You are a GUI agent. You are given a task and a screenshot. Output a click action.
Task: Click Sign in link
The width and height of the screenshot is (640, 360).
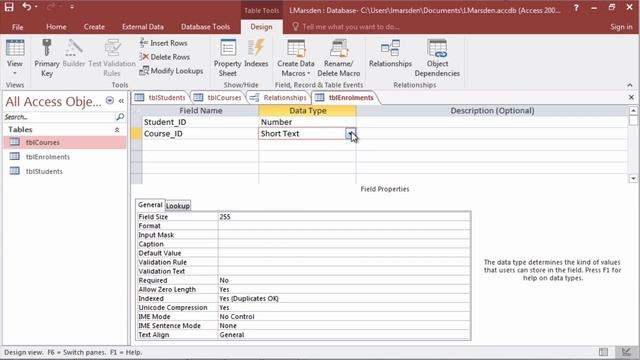[621, 27]
